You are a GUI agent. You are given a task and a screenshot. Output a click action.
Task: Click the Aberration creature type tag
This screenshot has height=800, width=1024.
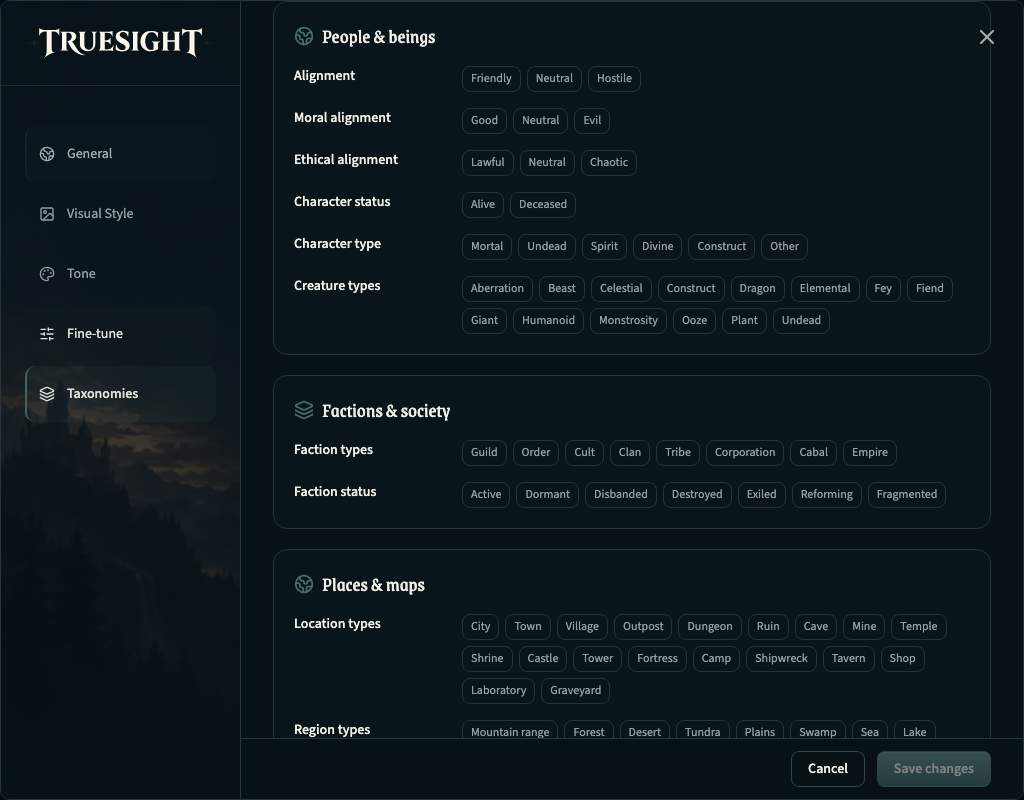[x=497, y=289]
